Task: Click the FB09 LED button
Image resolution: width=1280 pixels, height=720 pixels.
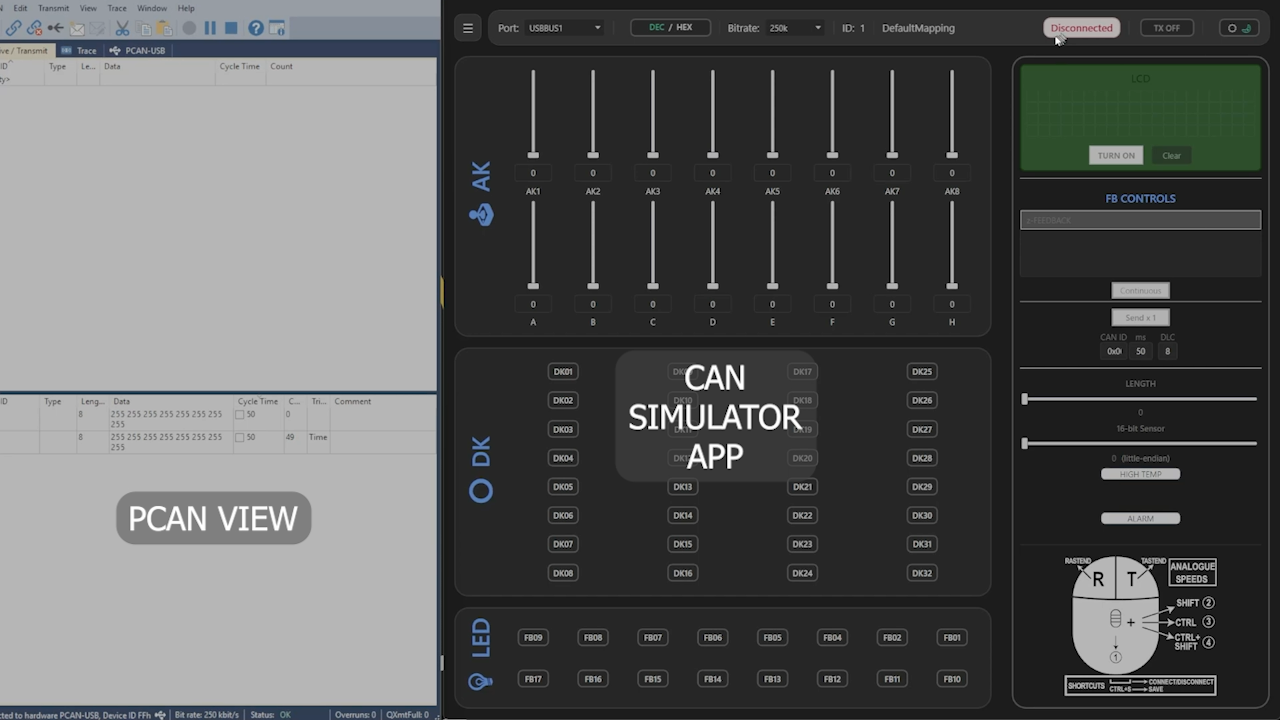Action: 533,638
